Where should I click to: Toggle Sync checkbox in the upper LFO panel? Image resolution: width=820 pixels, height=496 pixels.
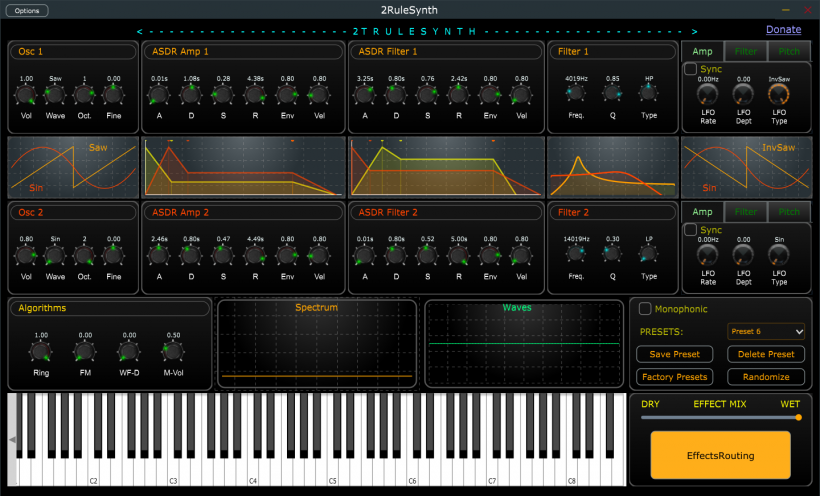click(x=690, y=69)
